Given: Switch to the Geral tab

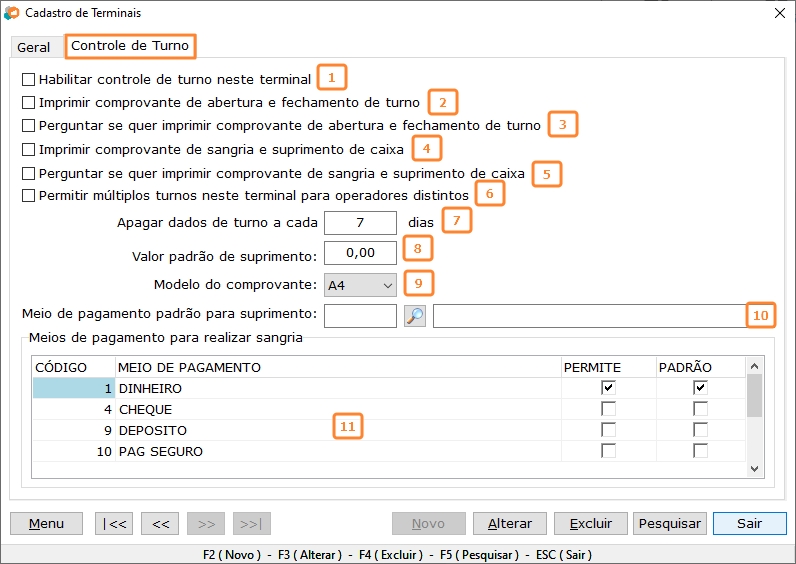Looking at the screenshot, I should click(x=34, y=47).
